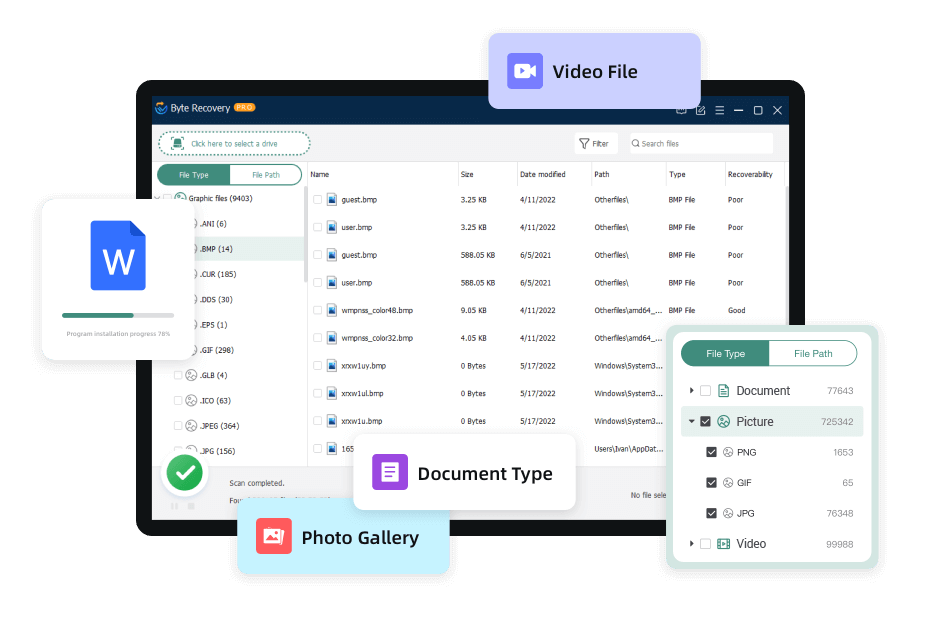Collapse the Graphic files (9403) tree node
941x629 pixels.
(x=157, y=198)
